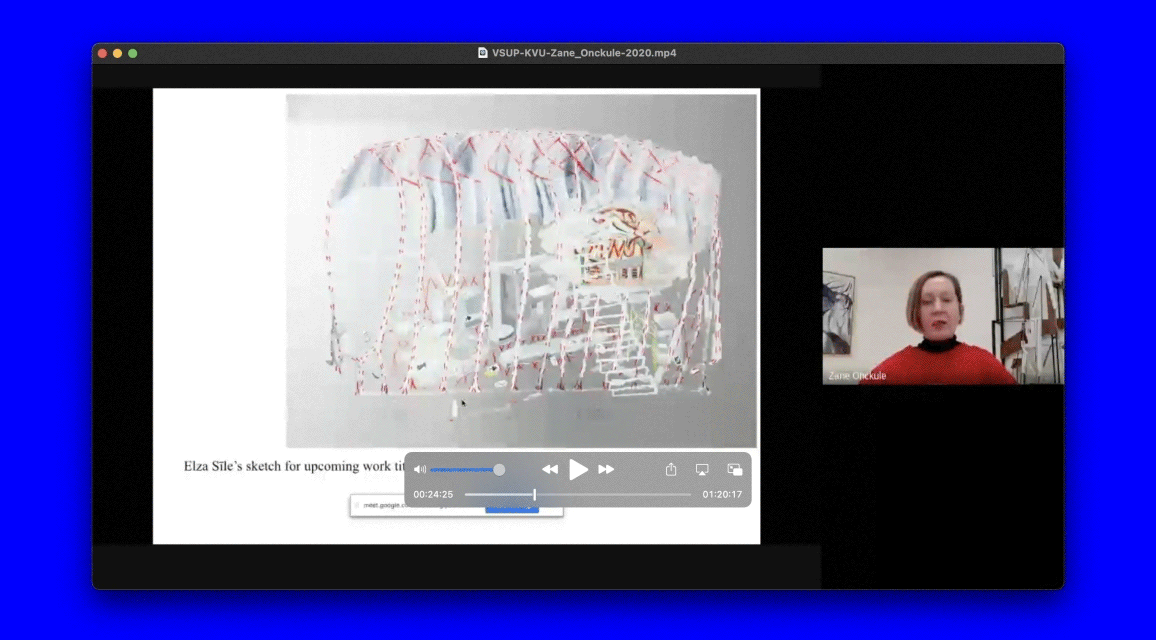1156x640 pixels.
Task: Click the rewind button
Action: (550, 469)
